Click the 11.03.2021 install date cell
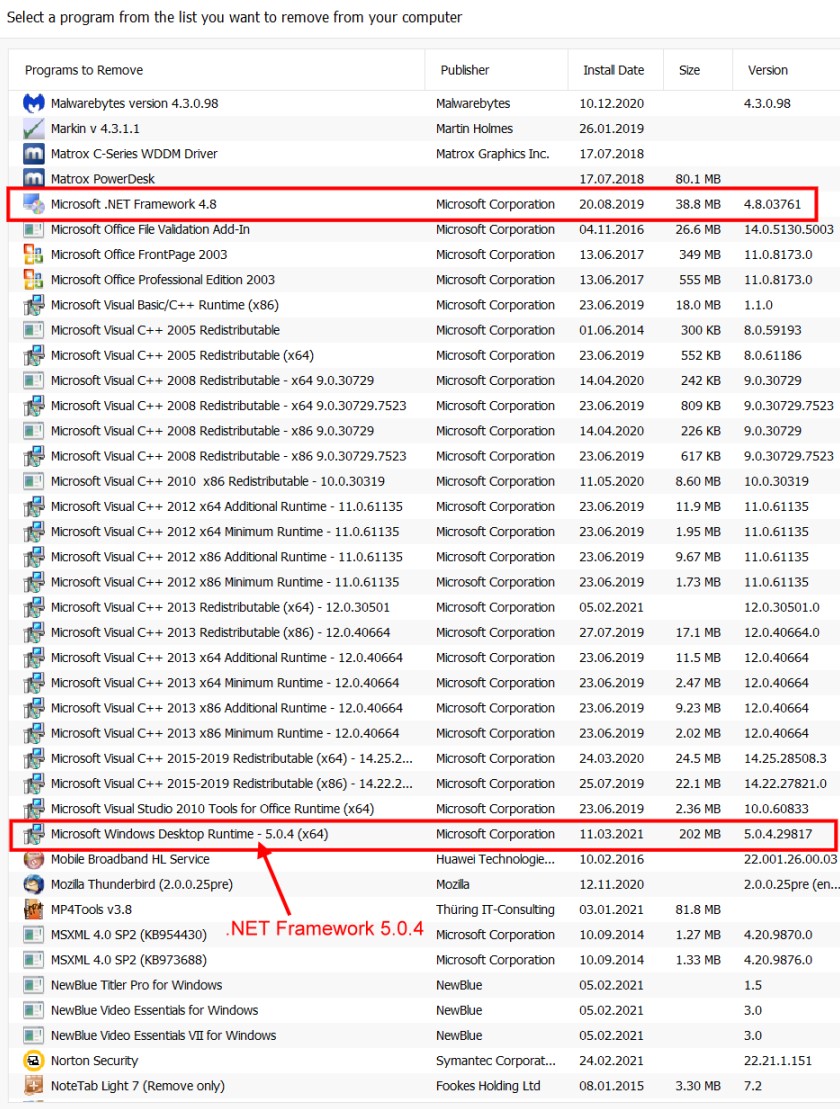 612,834
